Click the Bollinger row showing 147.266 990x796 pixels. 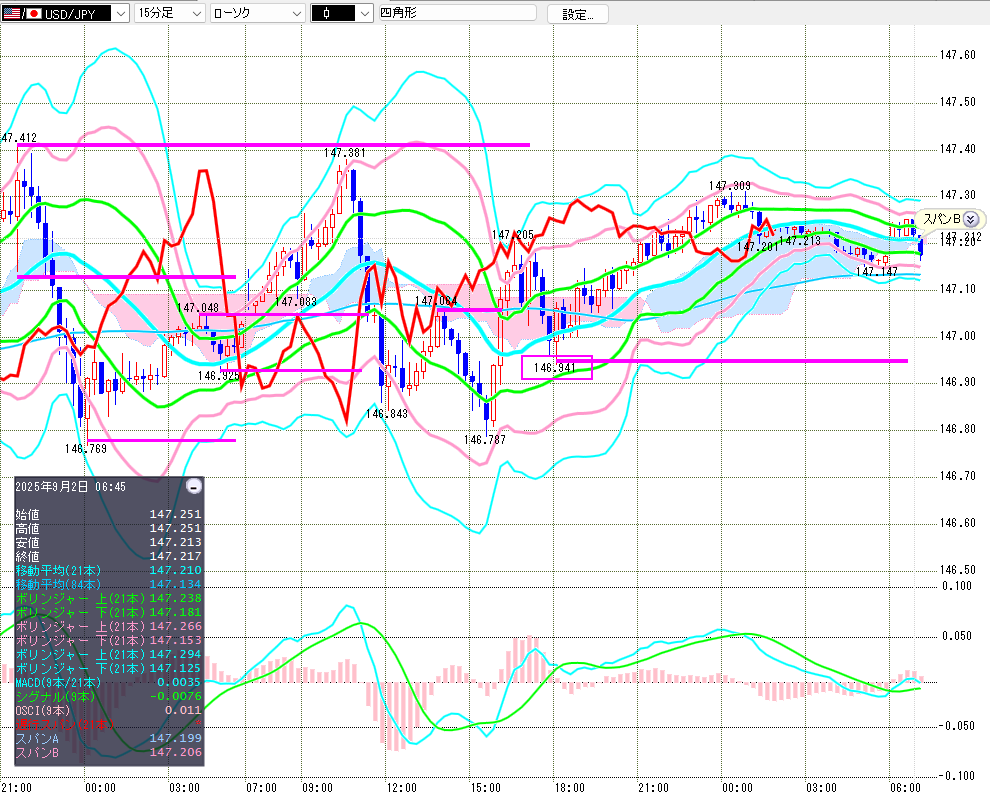[x=108, y=626]
